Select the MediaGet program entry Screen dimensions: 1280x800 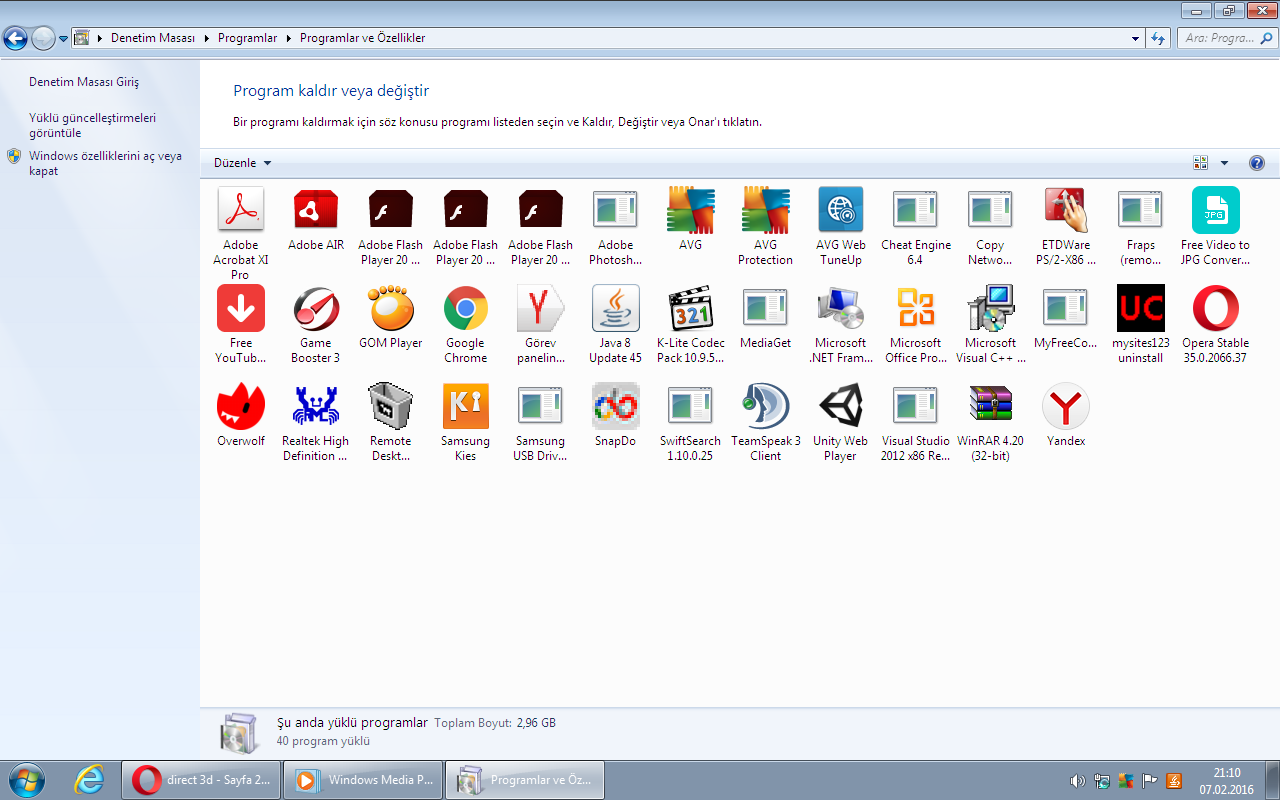click(x=766, y=316)
